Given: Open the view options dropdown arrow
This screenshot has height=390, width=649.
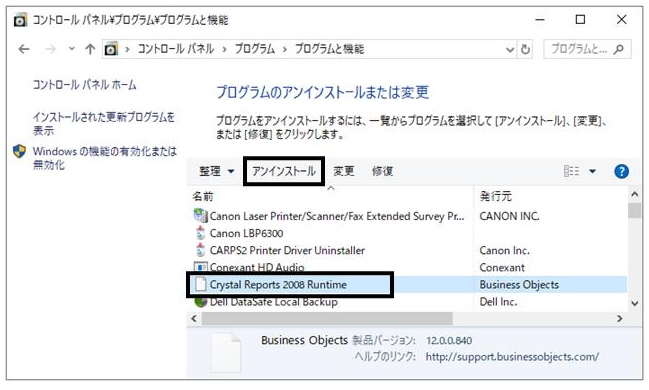Looking at the screenshot, I should point(592,171).
